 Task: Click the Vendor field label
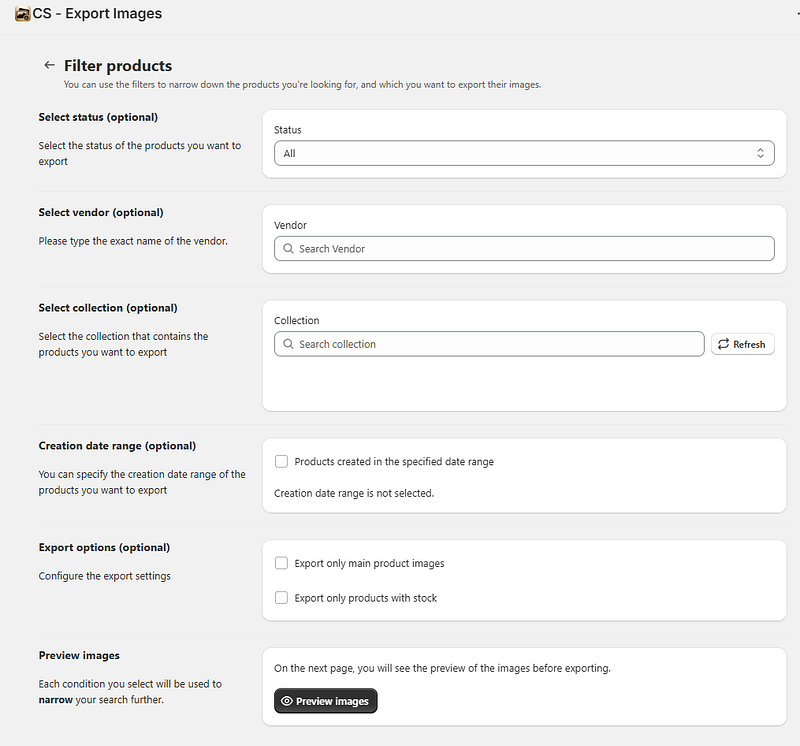coord(291,226)
